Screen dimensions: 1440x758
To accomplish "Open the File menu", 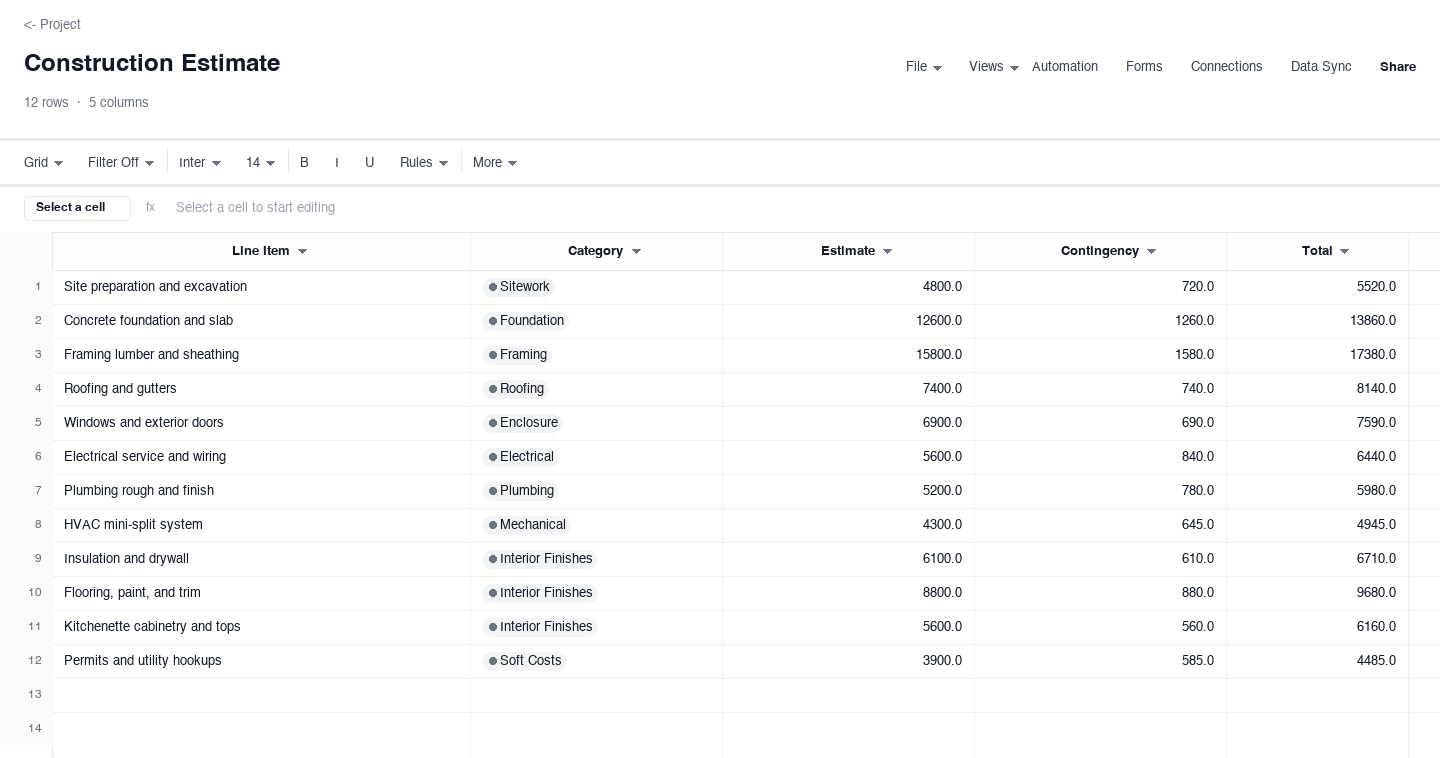I will (x=924, y=67).
